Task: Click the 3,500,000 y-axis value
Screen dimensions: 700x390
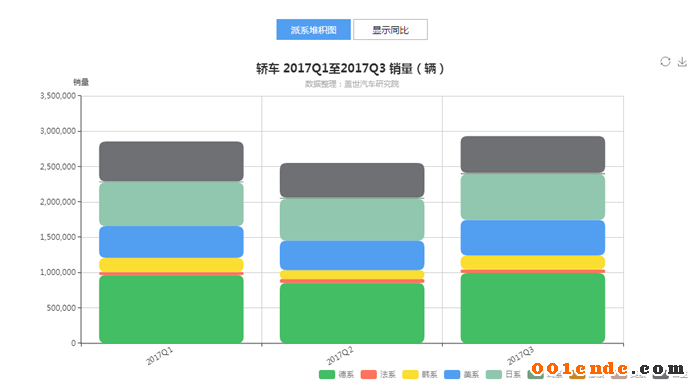Action: pyautogui.click(x=58, y=96)
